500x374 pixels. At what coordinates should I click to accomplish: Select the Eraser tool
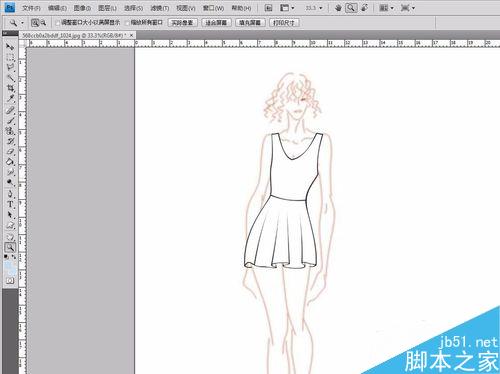[10, 152]
